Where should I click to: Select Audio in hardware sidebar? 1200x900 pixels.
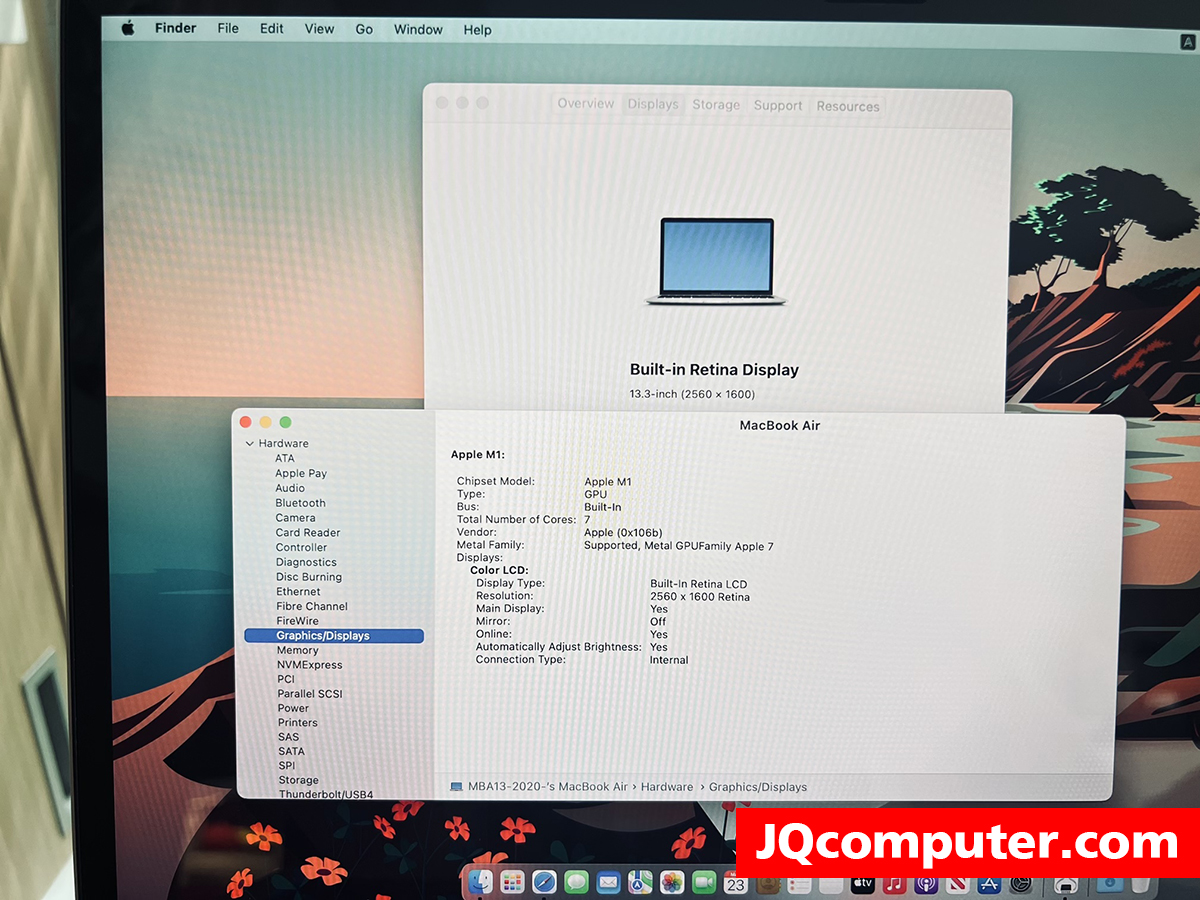[290, 488]
